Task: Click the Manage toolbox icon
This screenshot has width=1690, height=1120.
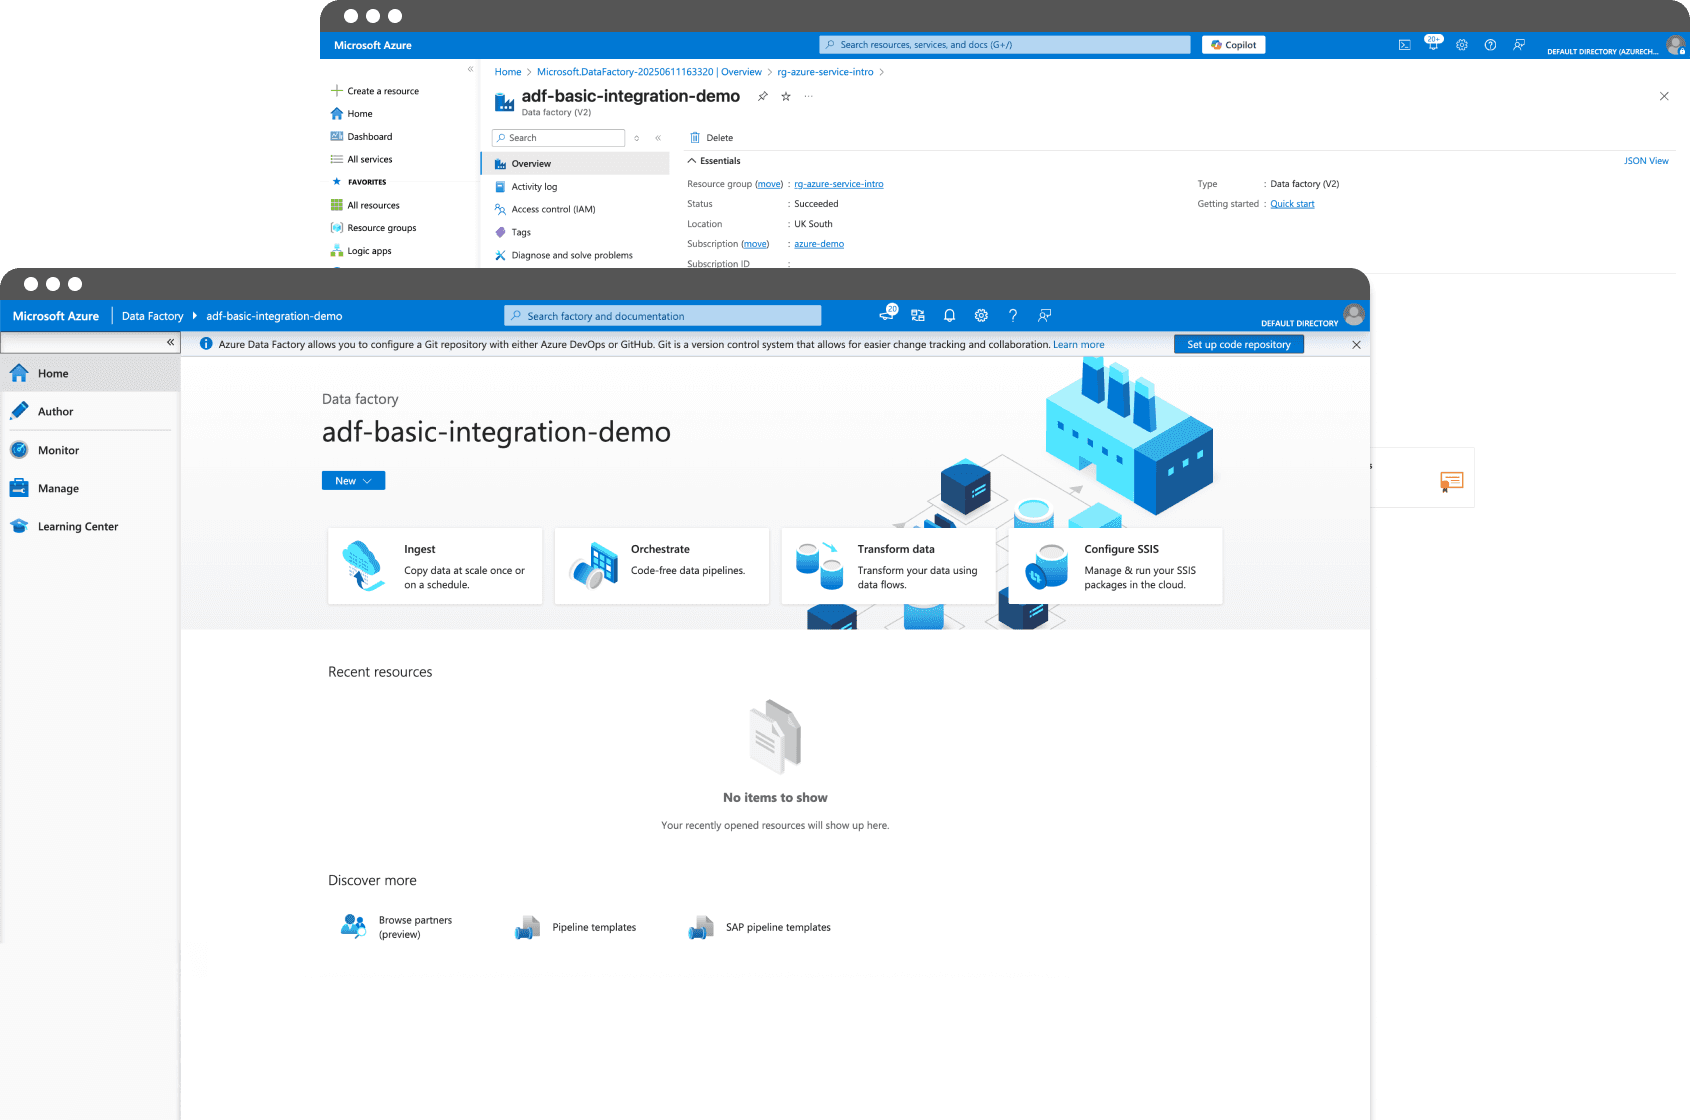Action: point(19,488)
